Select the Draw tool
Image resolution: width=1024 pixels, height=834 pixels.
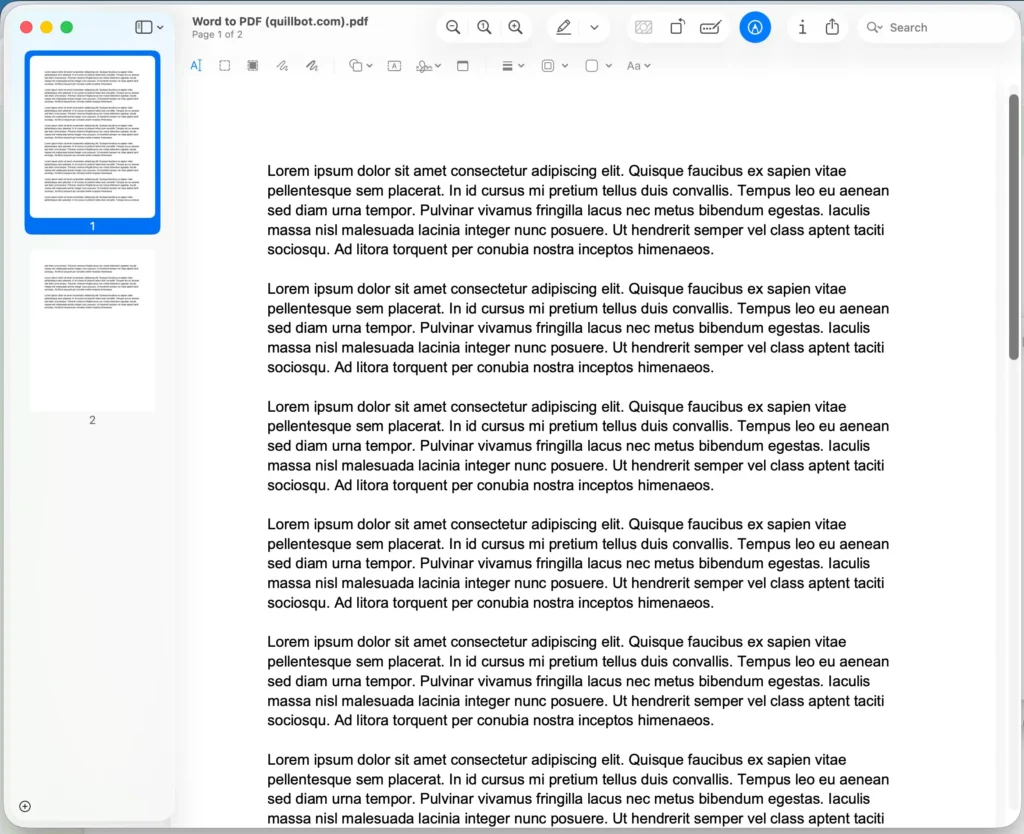[312, 65]
